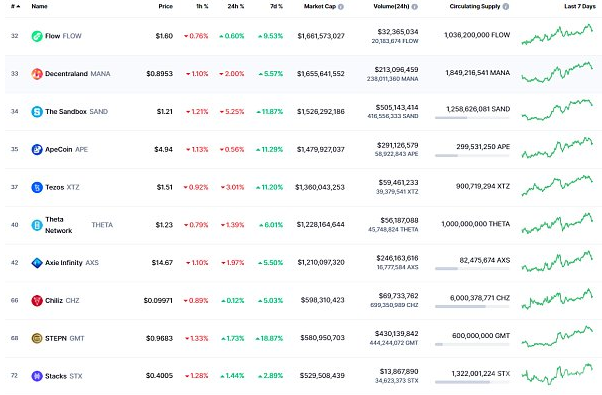Click the STEPN GMT logo icon
Image resolution: width=602 pixels, height=395 pixels.
coord(37,338)
